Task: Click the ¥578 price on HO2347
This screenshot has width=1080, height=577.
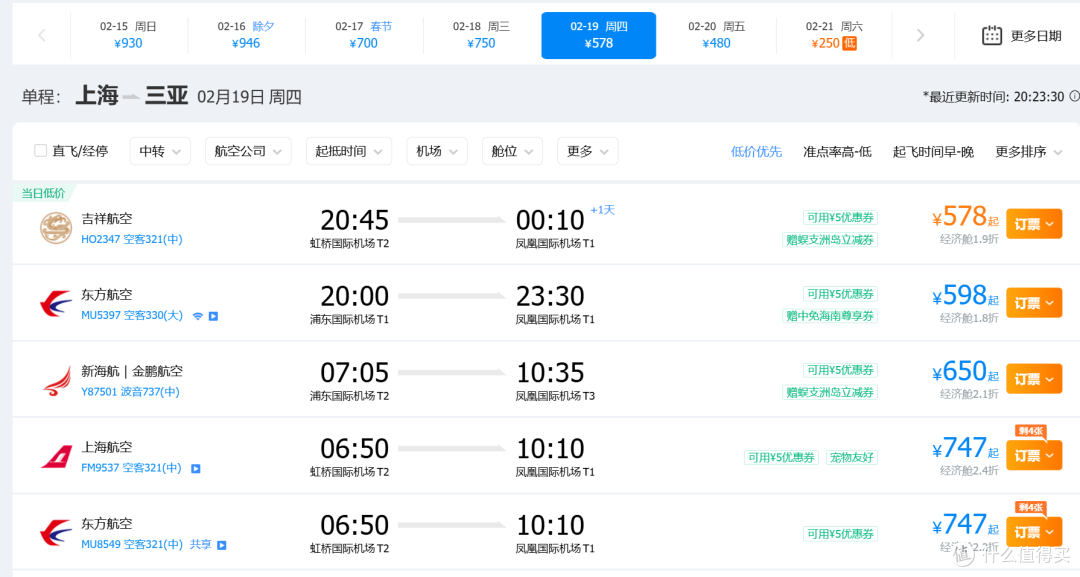Action: pyautogui.click(x=965, y=217)
